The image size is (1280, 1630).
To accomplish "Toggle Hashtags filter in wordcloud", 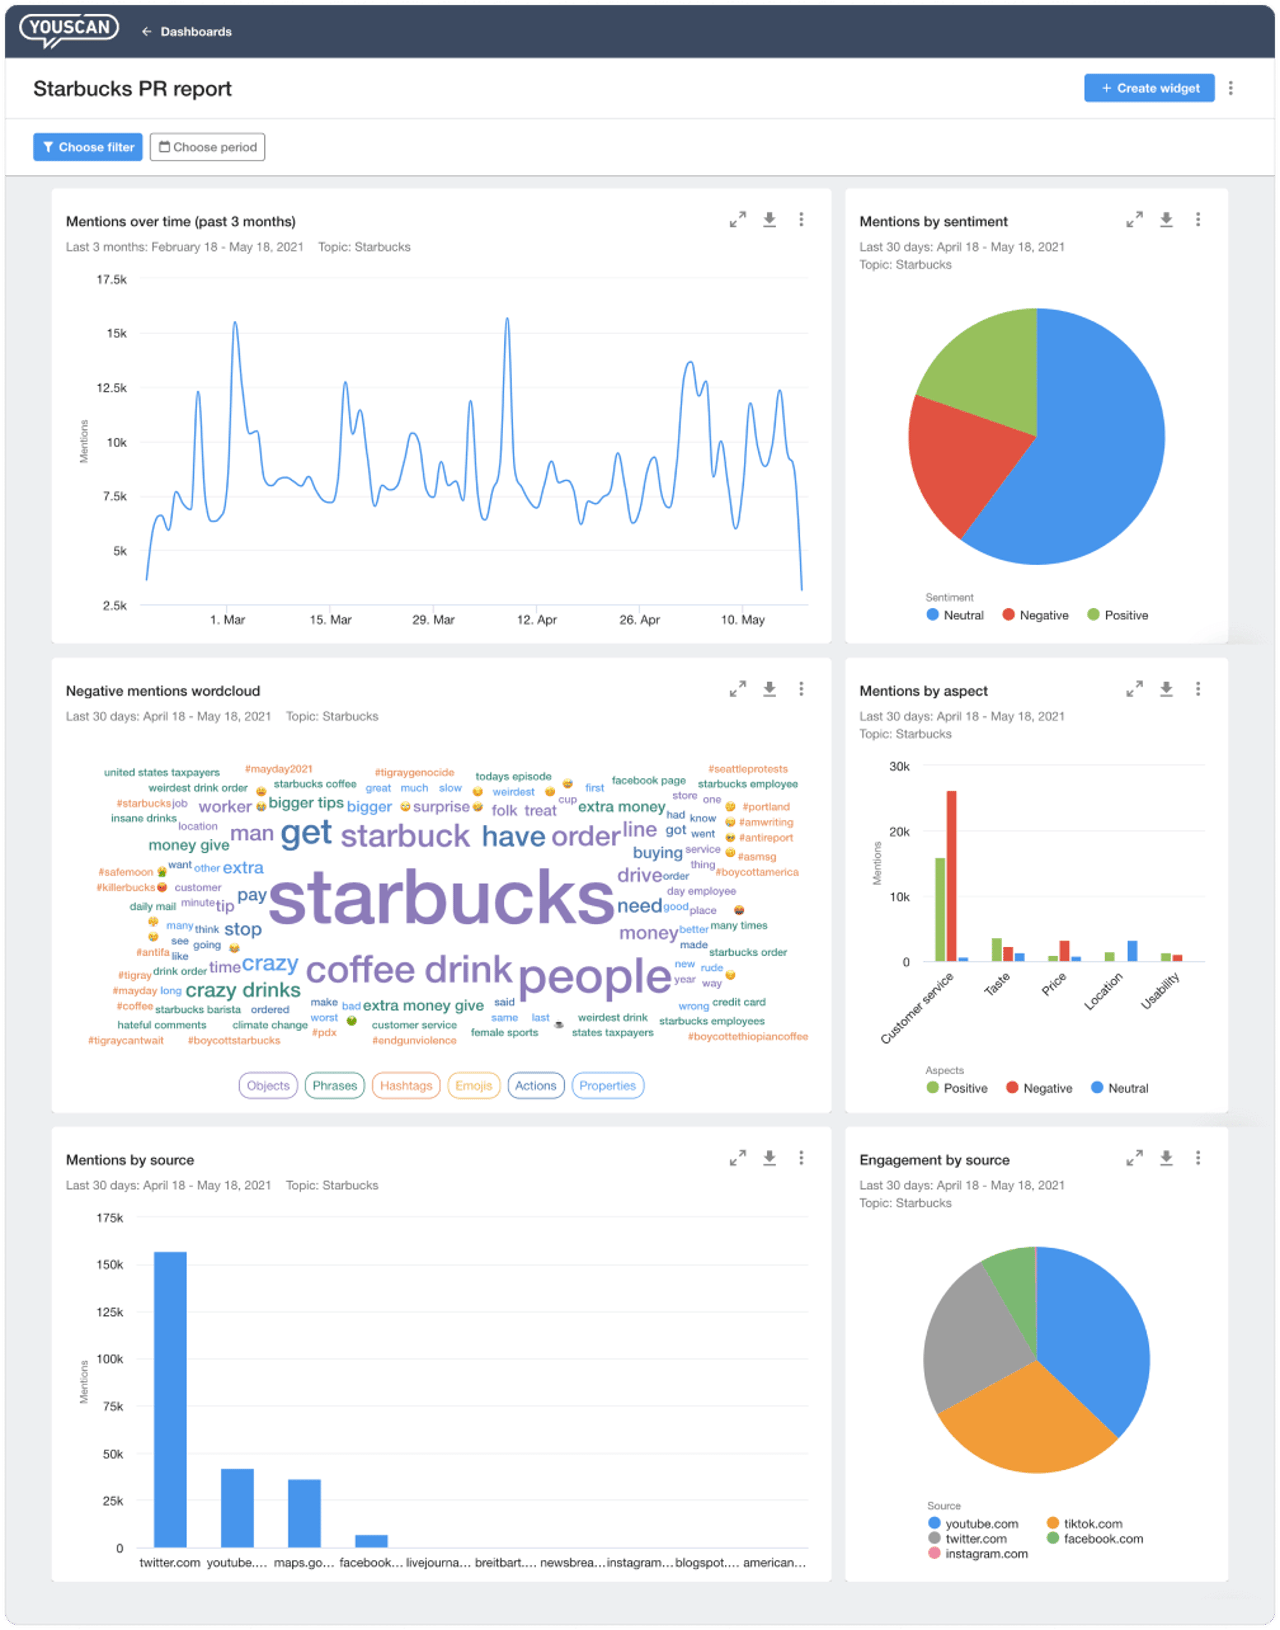I will [406, 1086].
